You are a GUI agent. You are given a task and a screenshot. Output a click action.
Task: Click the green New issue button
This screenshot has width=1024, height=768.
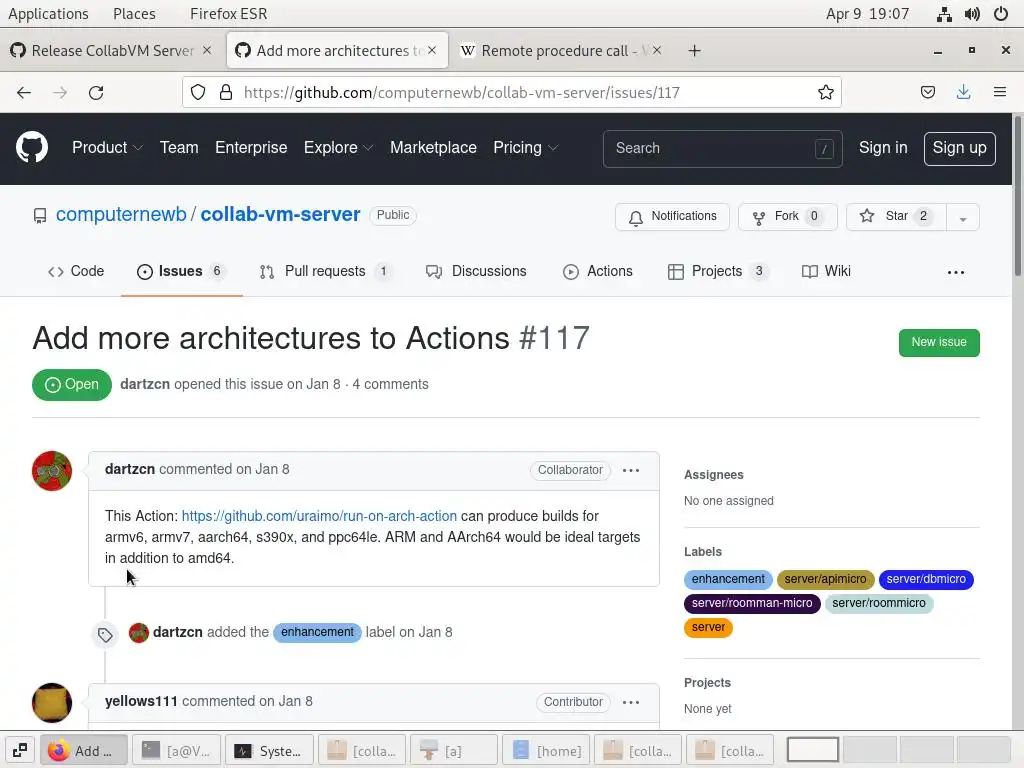tap(938, 342)
